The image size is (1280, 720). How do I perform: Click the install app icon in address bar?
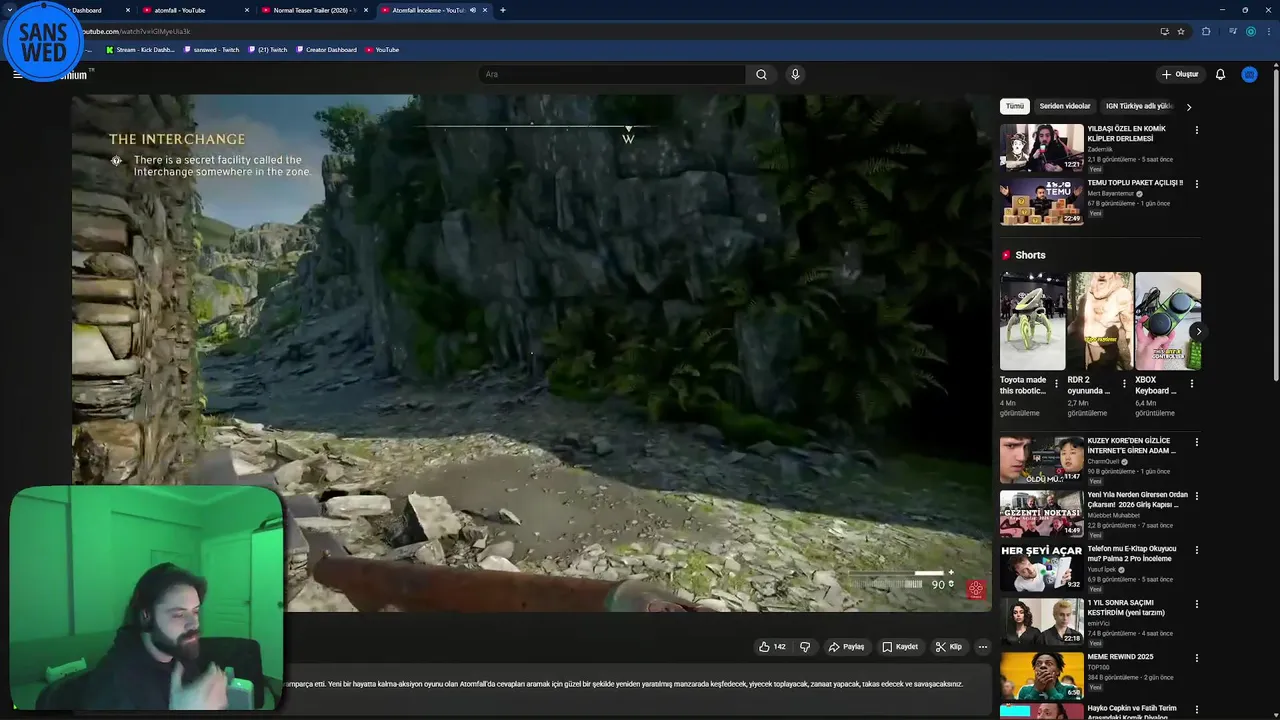[1164, 31]
